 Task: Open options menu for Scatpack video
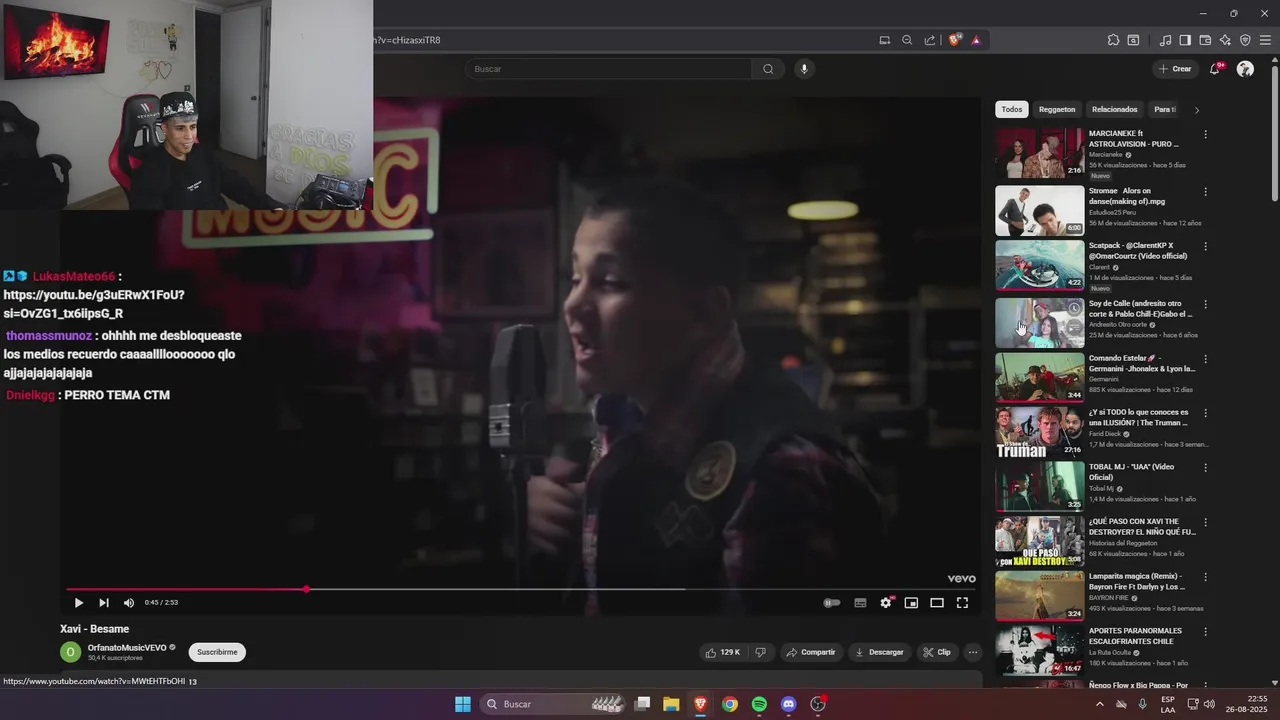(1205, 246)
